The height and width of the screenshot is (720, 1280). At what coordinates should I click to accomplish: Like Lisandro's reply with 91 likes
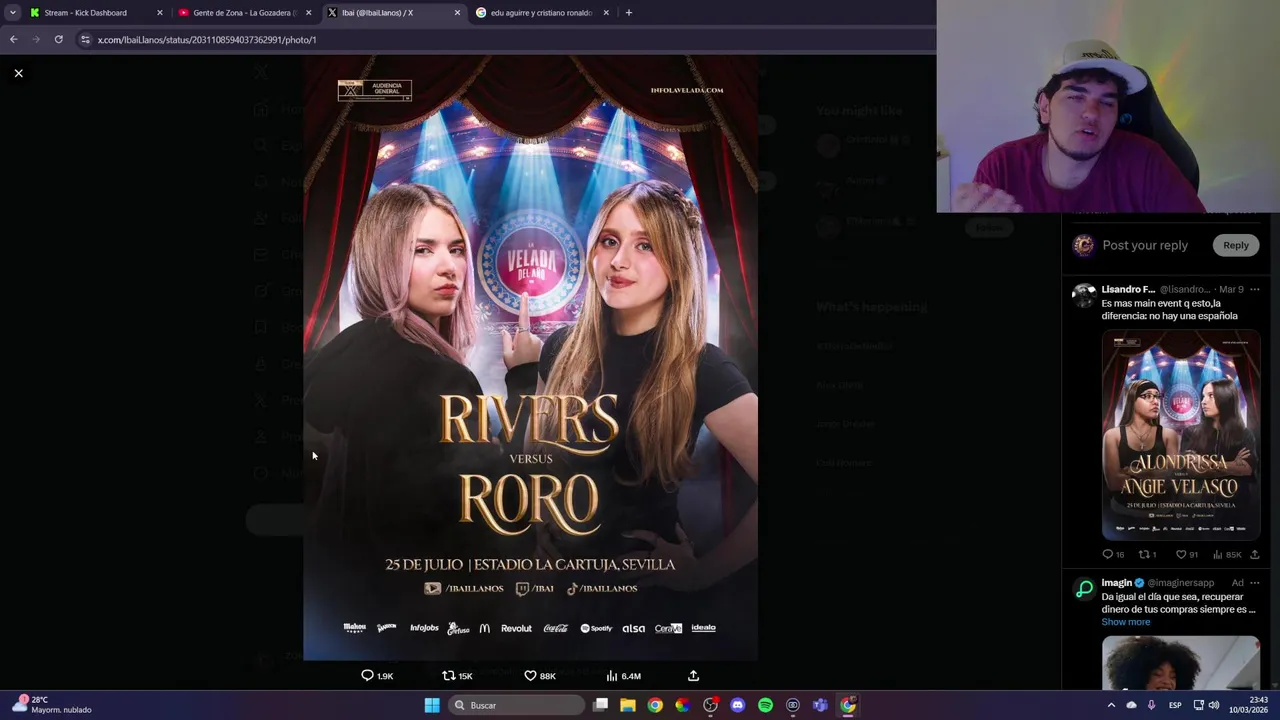click(x=1187, y=554)
